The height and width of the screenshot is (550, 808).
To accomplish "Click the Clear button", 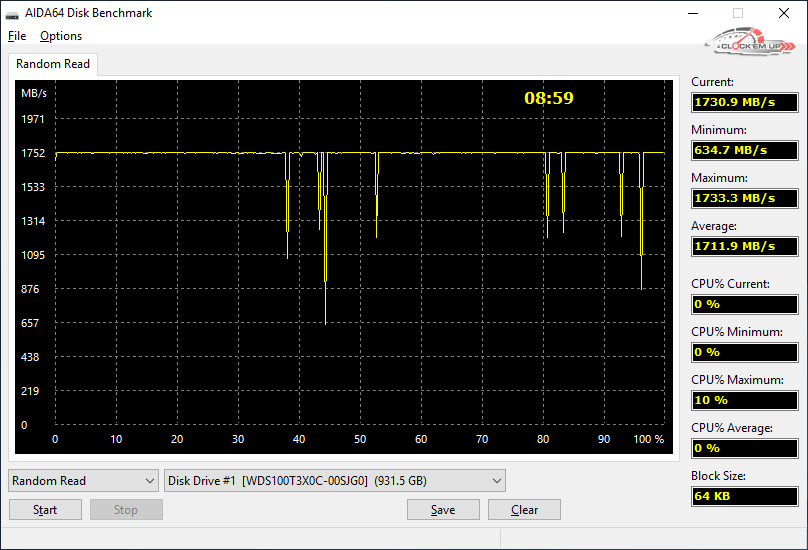I will [x=524, y=510].
